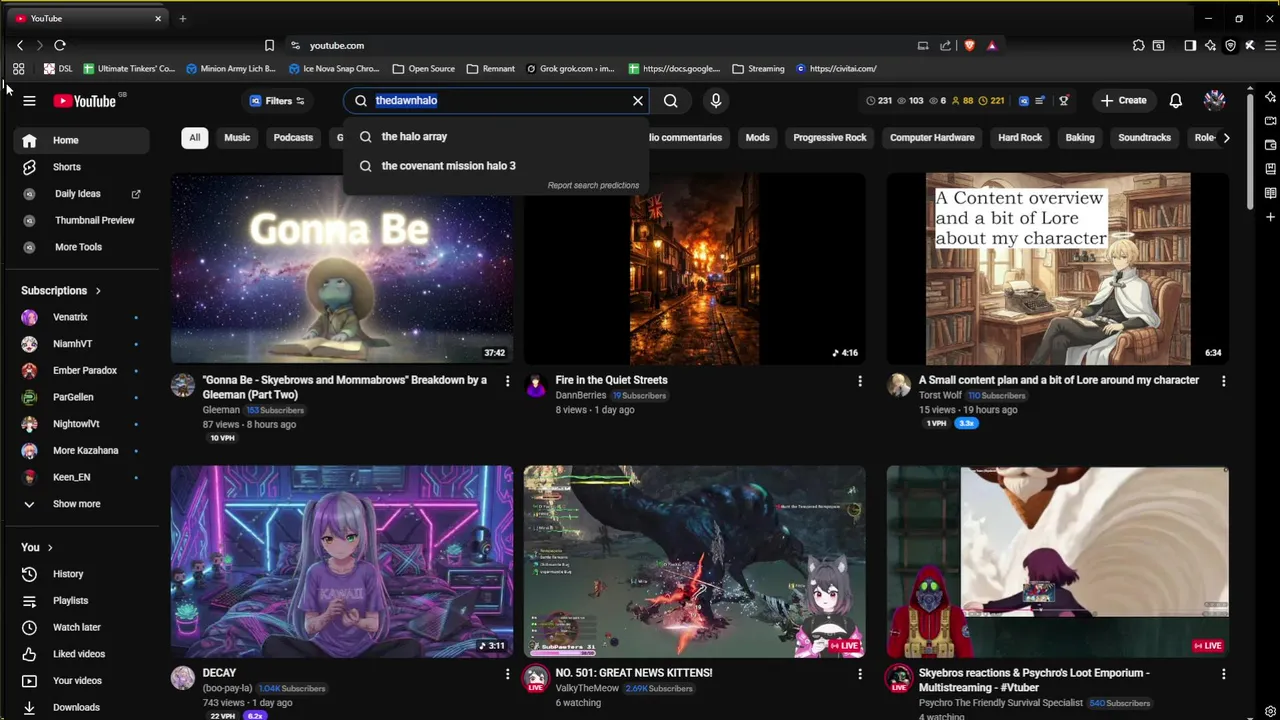Reload the page
The height and width of the screenshot is (720, 1280).
[x=60, y=45]
